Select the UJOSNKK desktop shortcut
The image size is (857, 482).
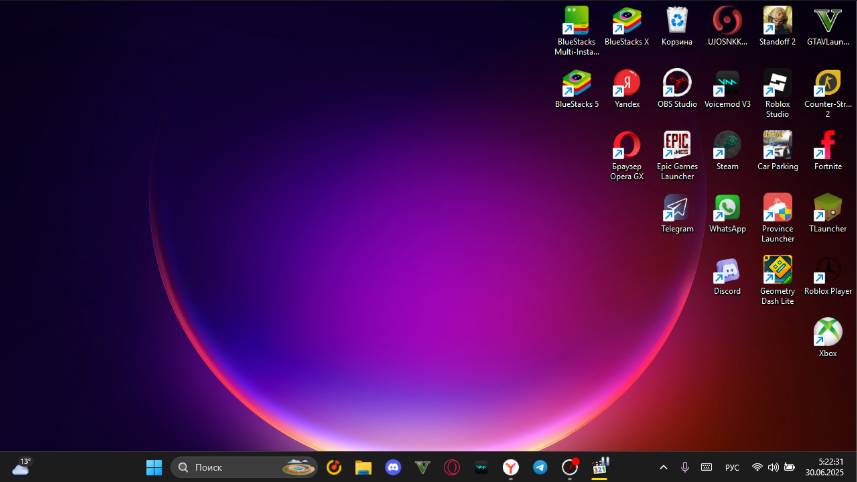(x=727, y=26)
